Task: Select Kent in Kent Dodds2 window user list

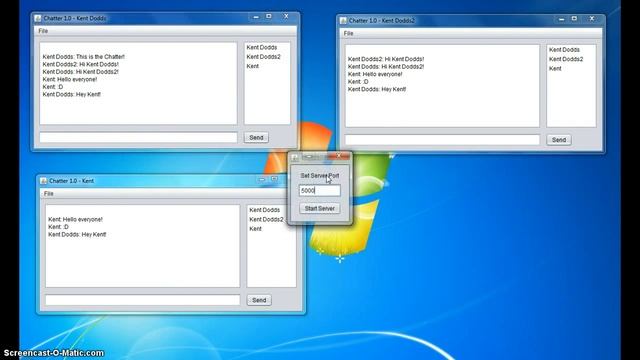Action: pos(555,69)
